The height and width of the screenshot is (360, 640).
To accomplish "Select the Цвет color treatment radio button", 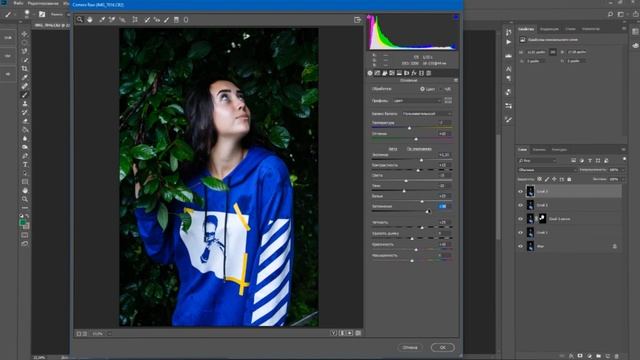I will tap(422, 89).
